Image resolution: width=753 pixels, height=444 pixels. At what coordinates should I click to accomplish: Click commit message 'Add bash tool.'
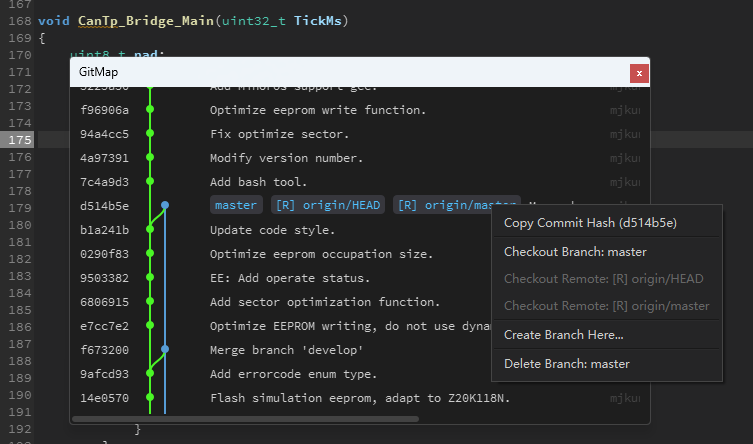coord(258,182)
